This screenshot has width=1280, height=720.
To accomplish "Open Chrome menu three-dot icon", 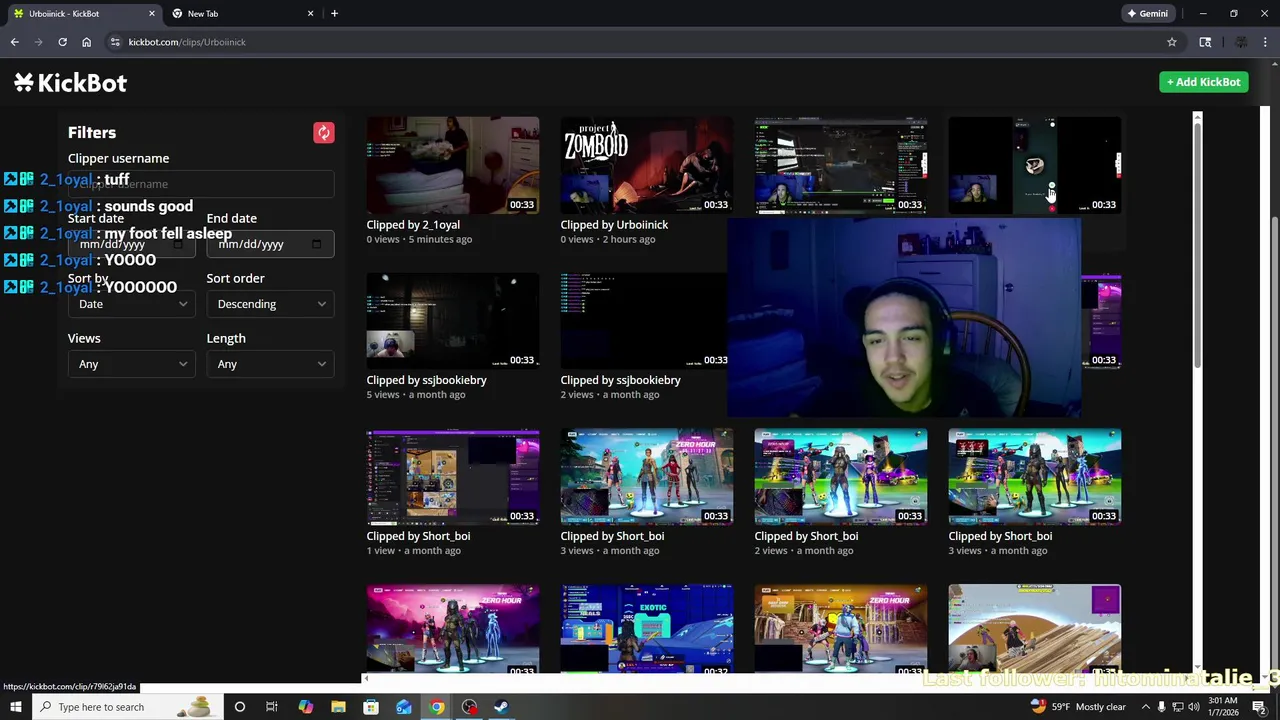I will tap(1266, 42).
